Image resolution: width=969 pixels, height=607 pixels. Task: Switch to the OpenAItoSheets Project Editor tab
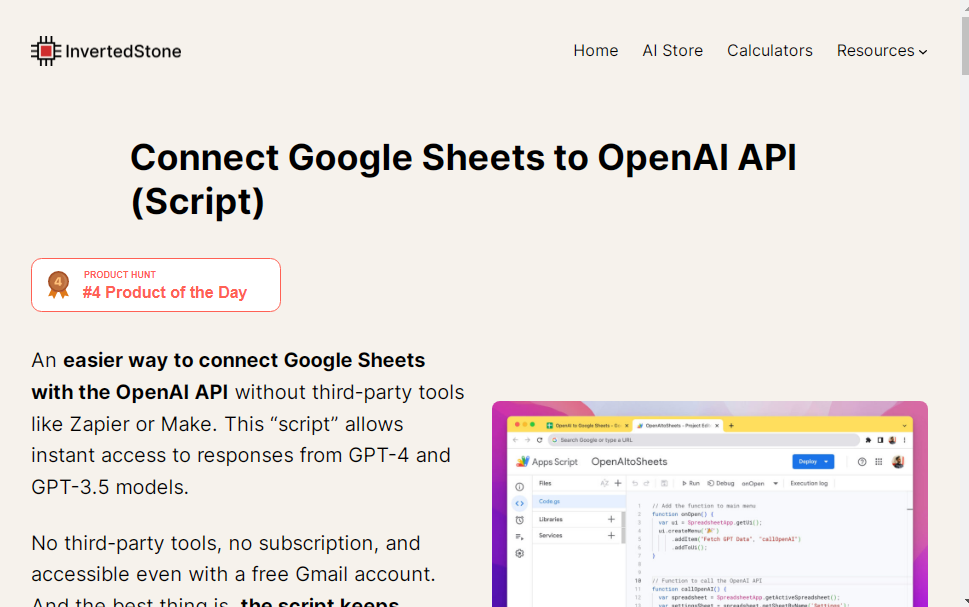tap(673, 426)
